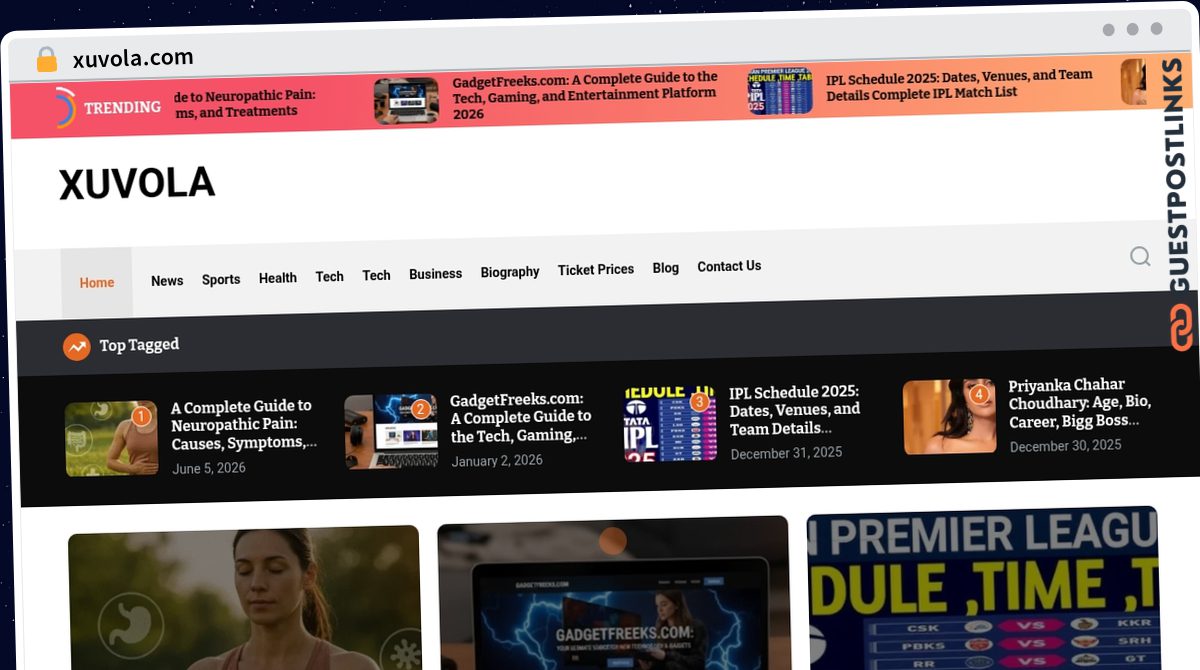Click the Trending spinner logo icon

[64, 108]
